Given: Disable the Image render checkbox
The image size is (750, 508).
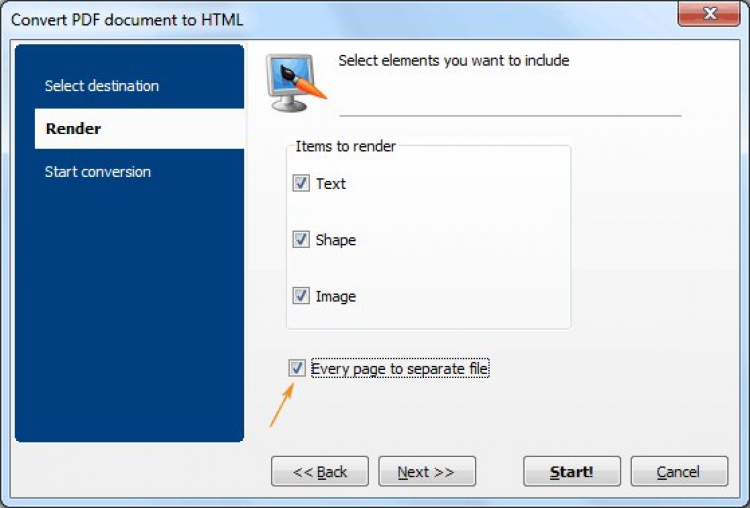Looking at the screenshot, I should point(300,296).
